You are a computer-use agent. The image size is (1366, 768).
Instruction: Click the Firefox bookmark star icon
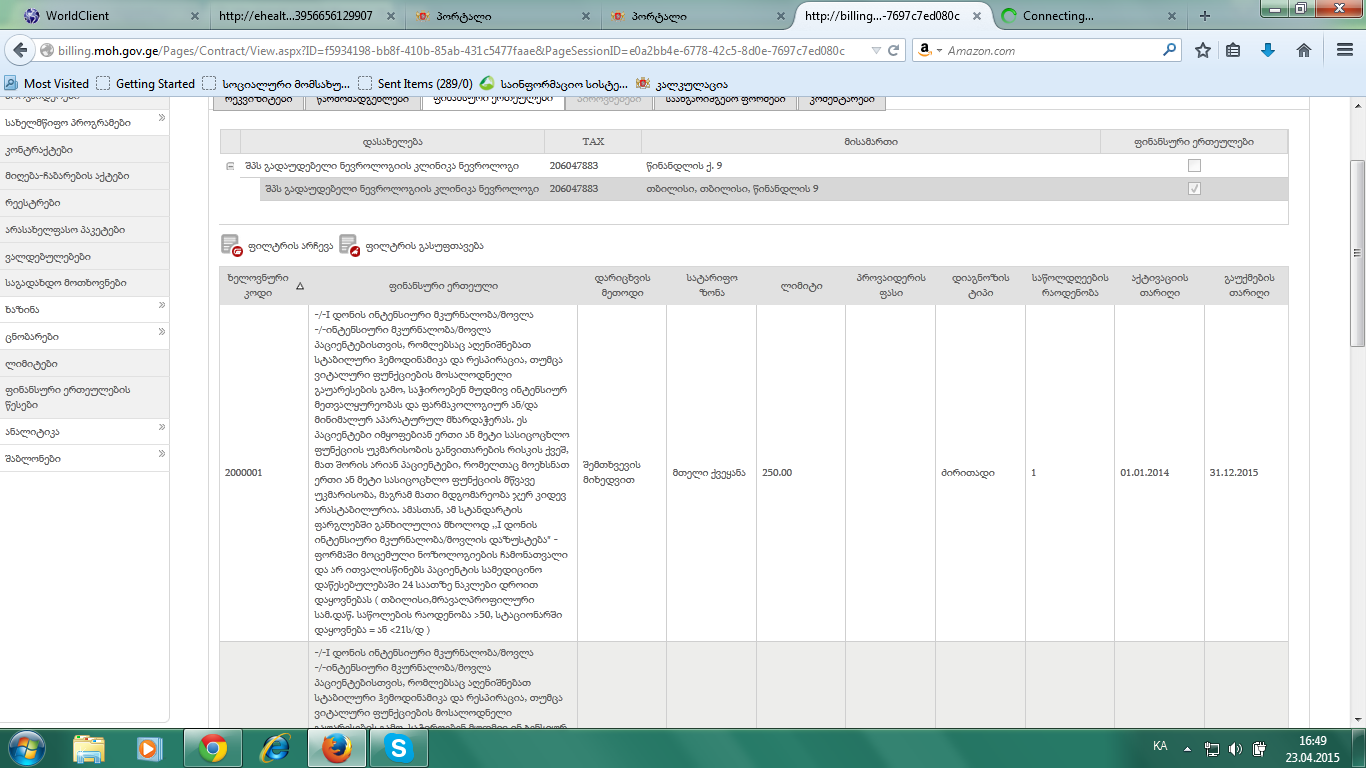[x=1203, y=50]
